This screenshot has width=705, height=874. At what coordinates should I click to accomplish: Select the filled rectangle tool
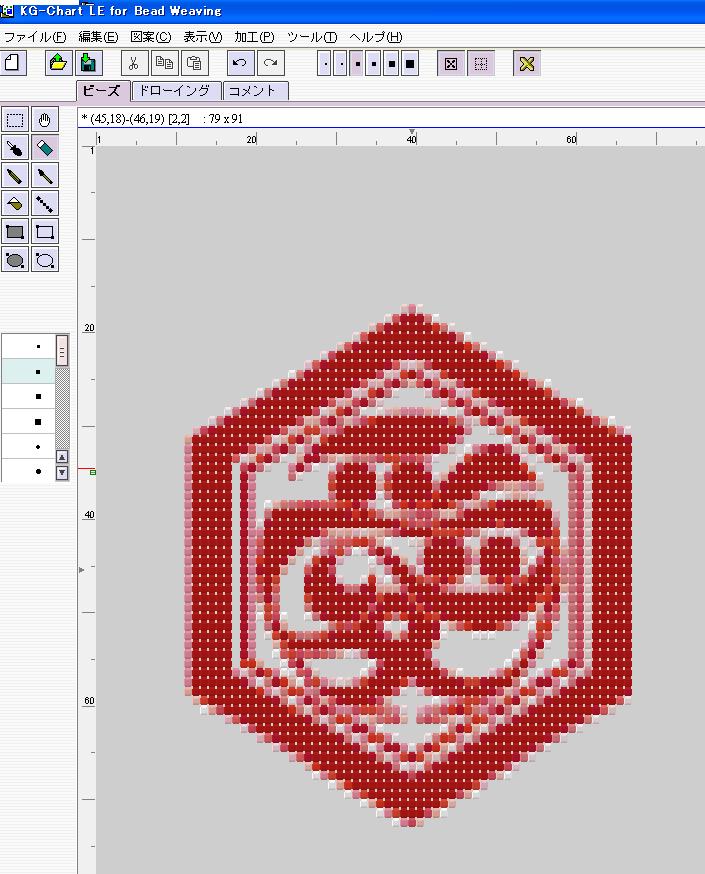pyautogui.click(x=15, y=231)
